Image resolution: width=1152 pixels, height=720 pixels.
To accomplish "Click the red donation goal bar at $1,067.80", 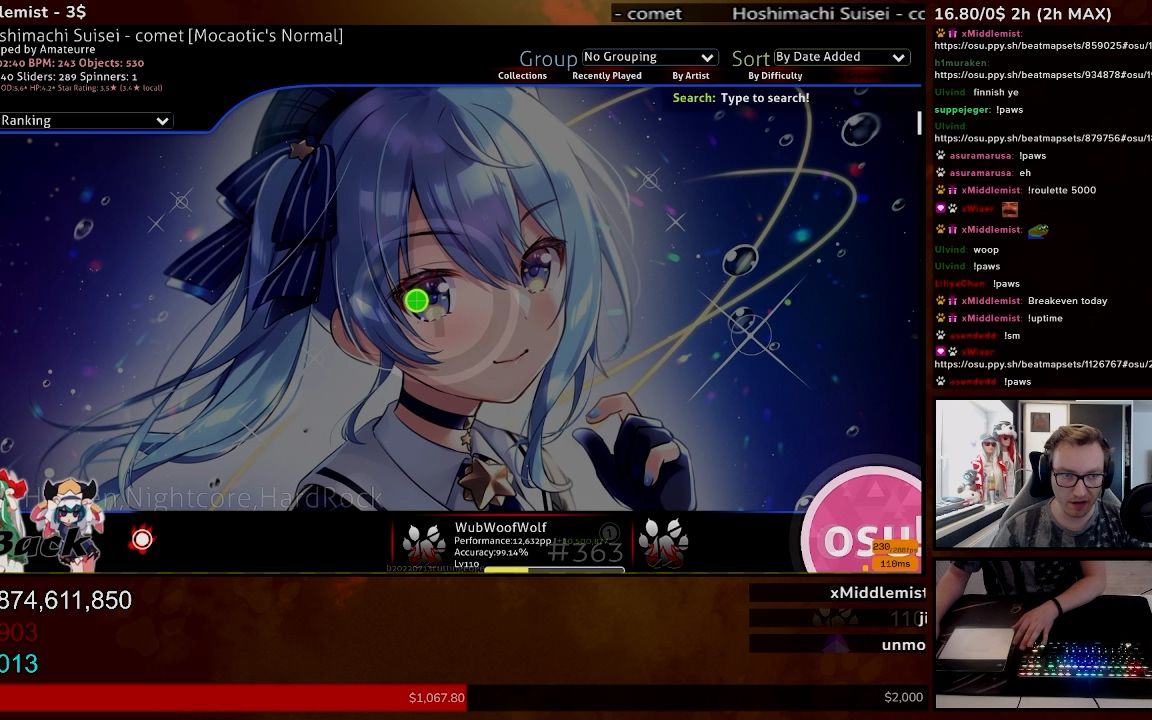I will click(x=233, y=697).
